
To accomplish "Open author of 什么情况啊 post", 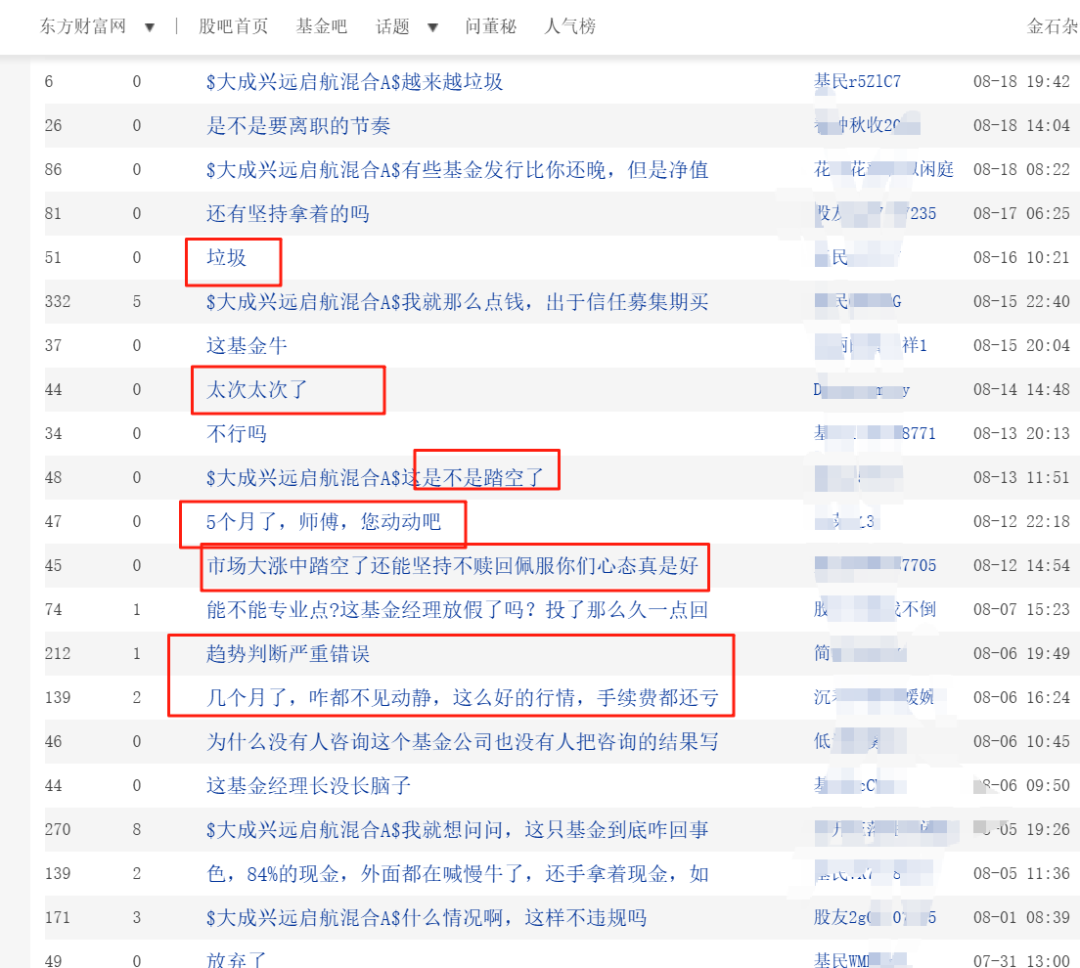I will 875,918.
